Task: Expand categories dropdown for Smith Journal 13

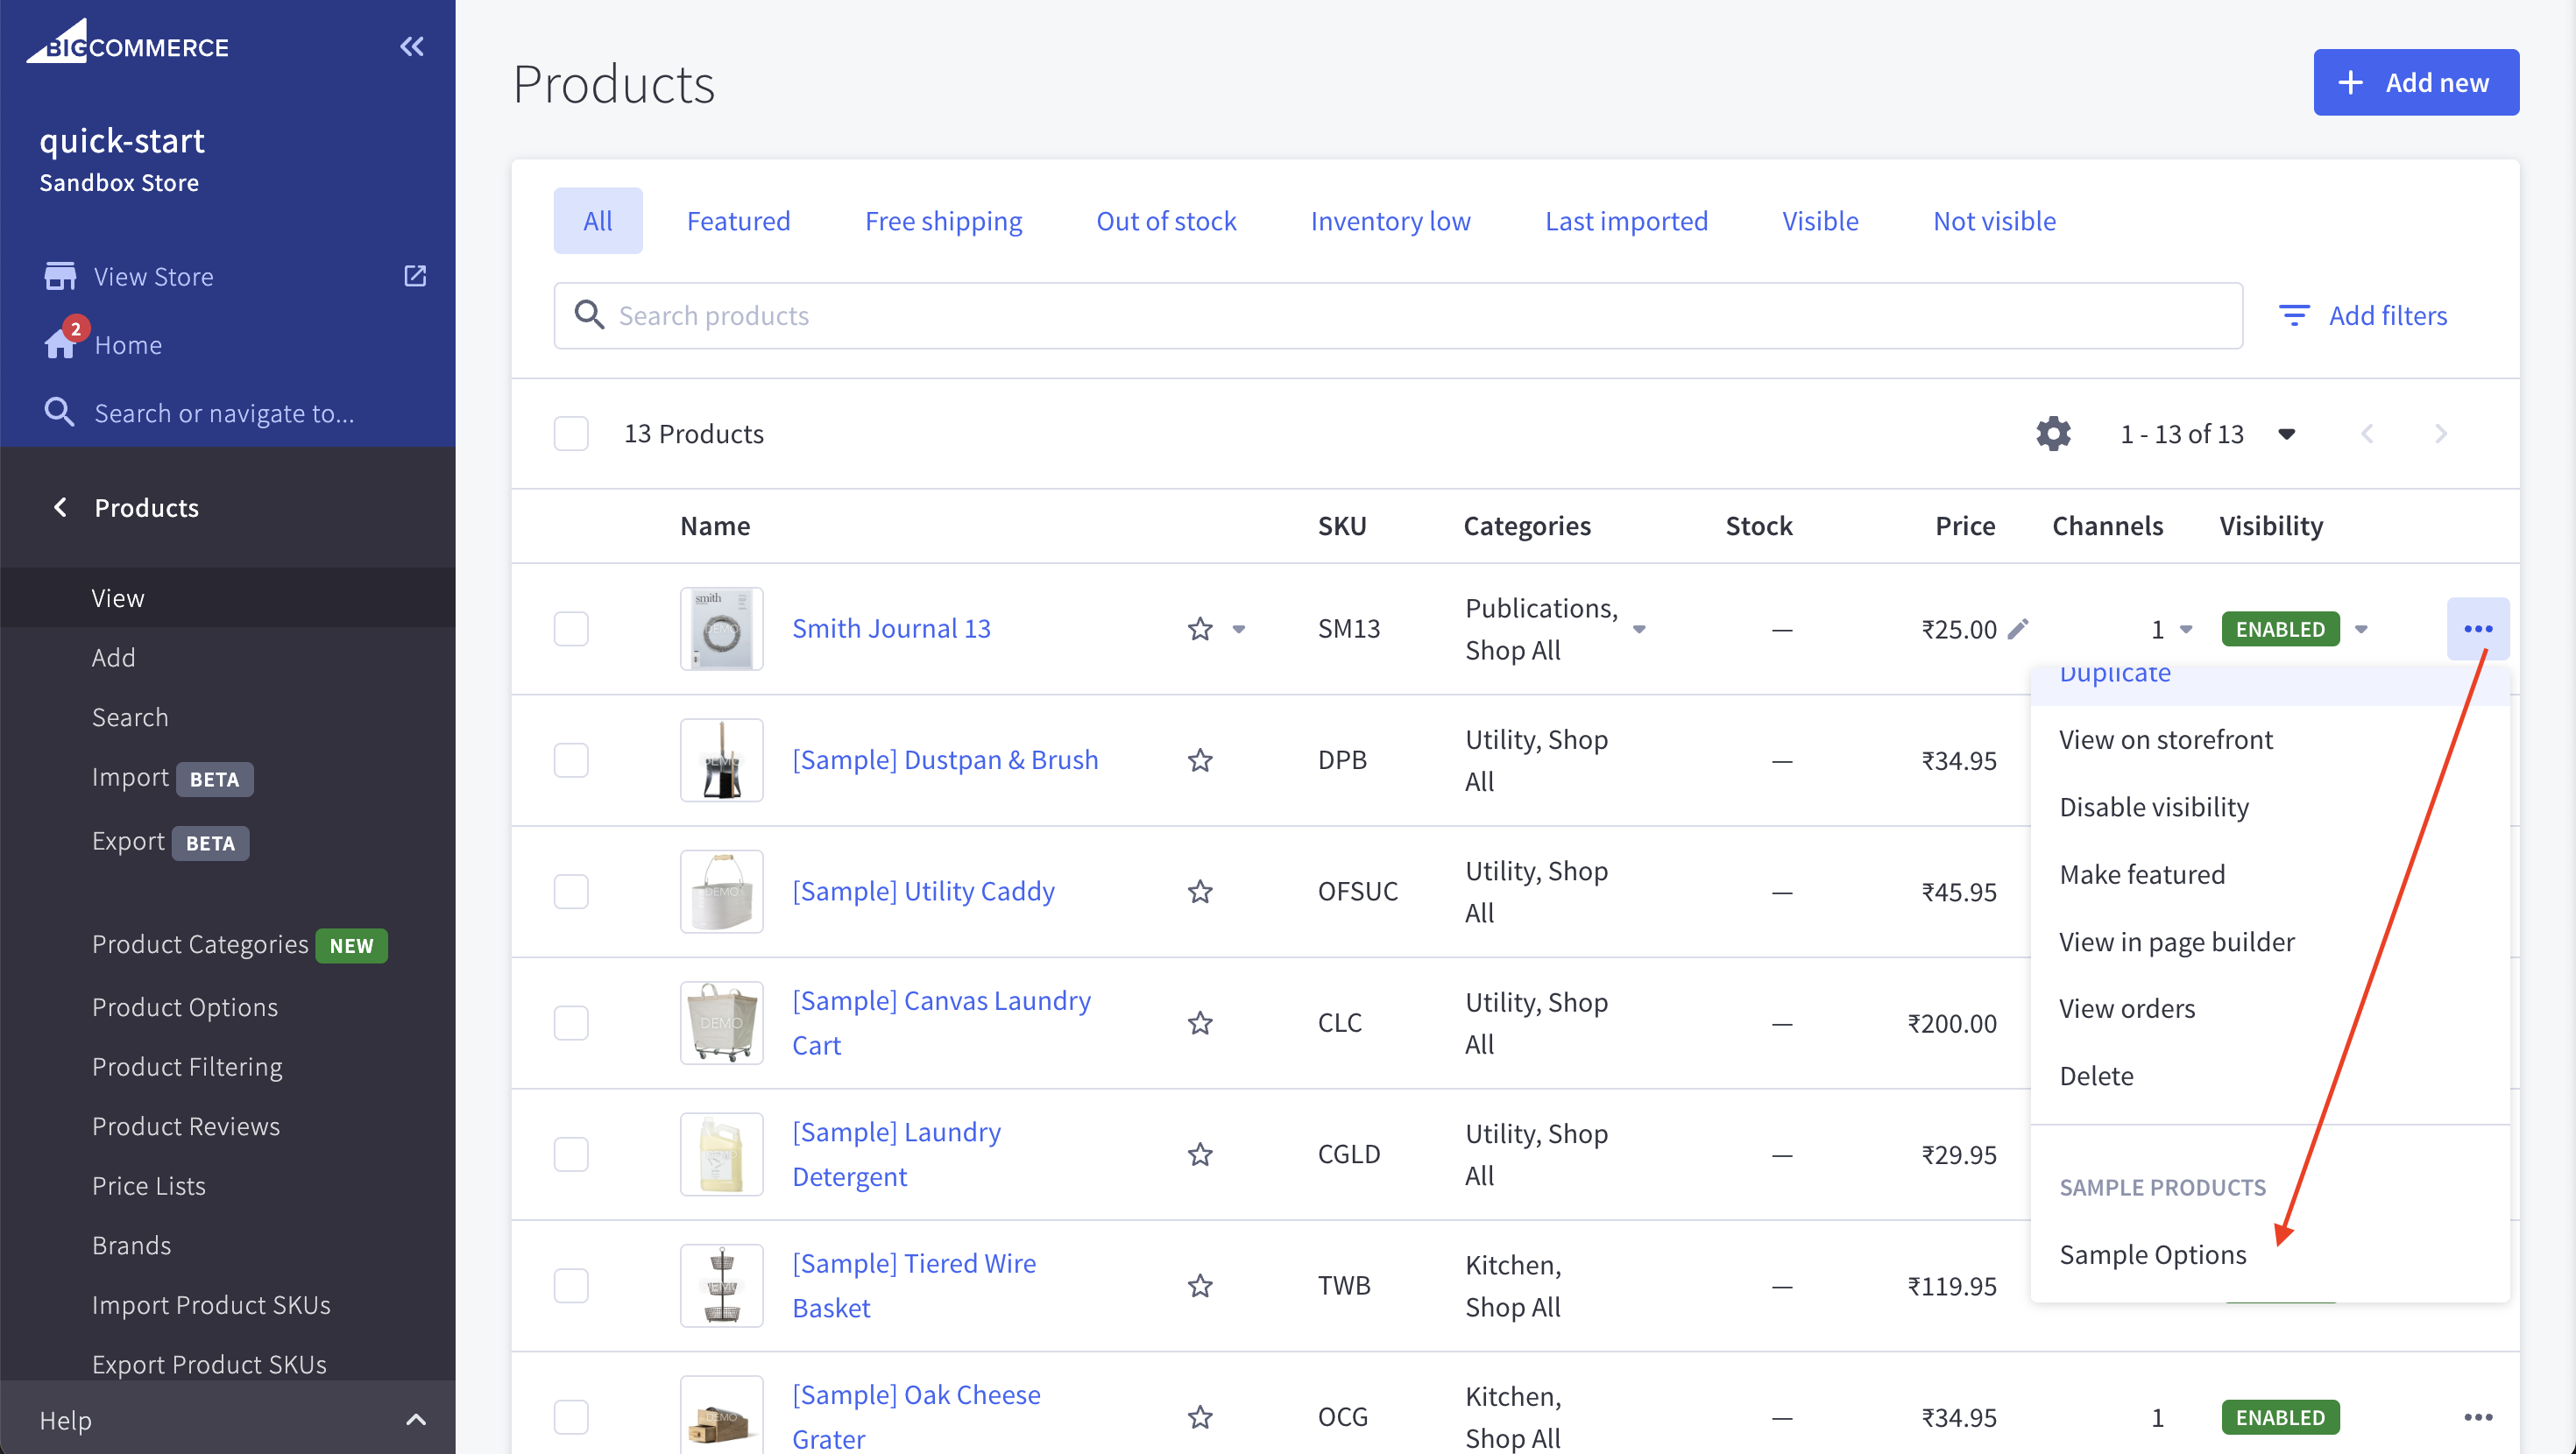Action: click(x=1639, y=629)
